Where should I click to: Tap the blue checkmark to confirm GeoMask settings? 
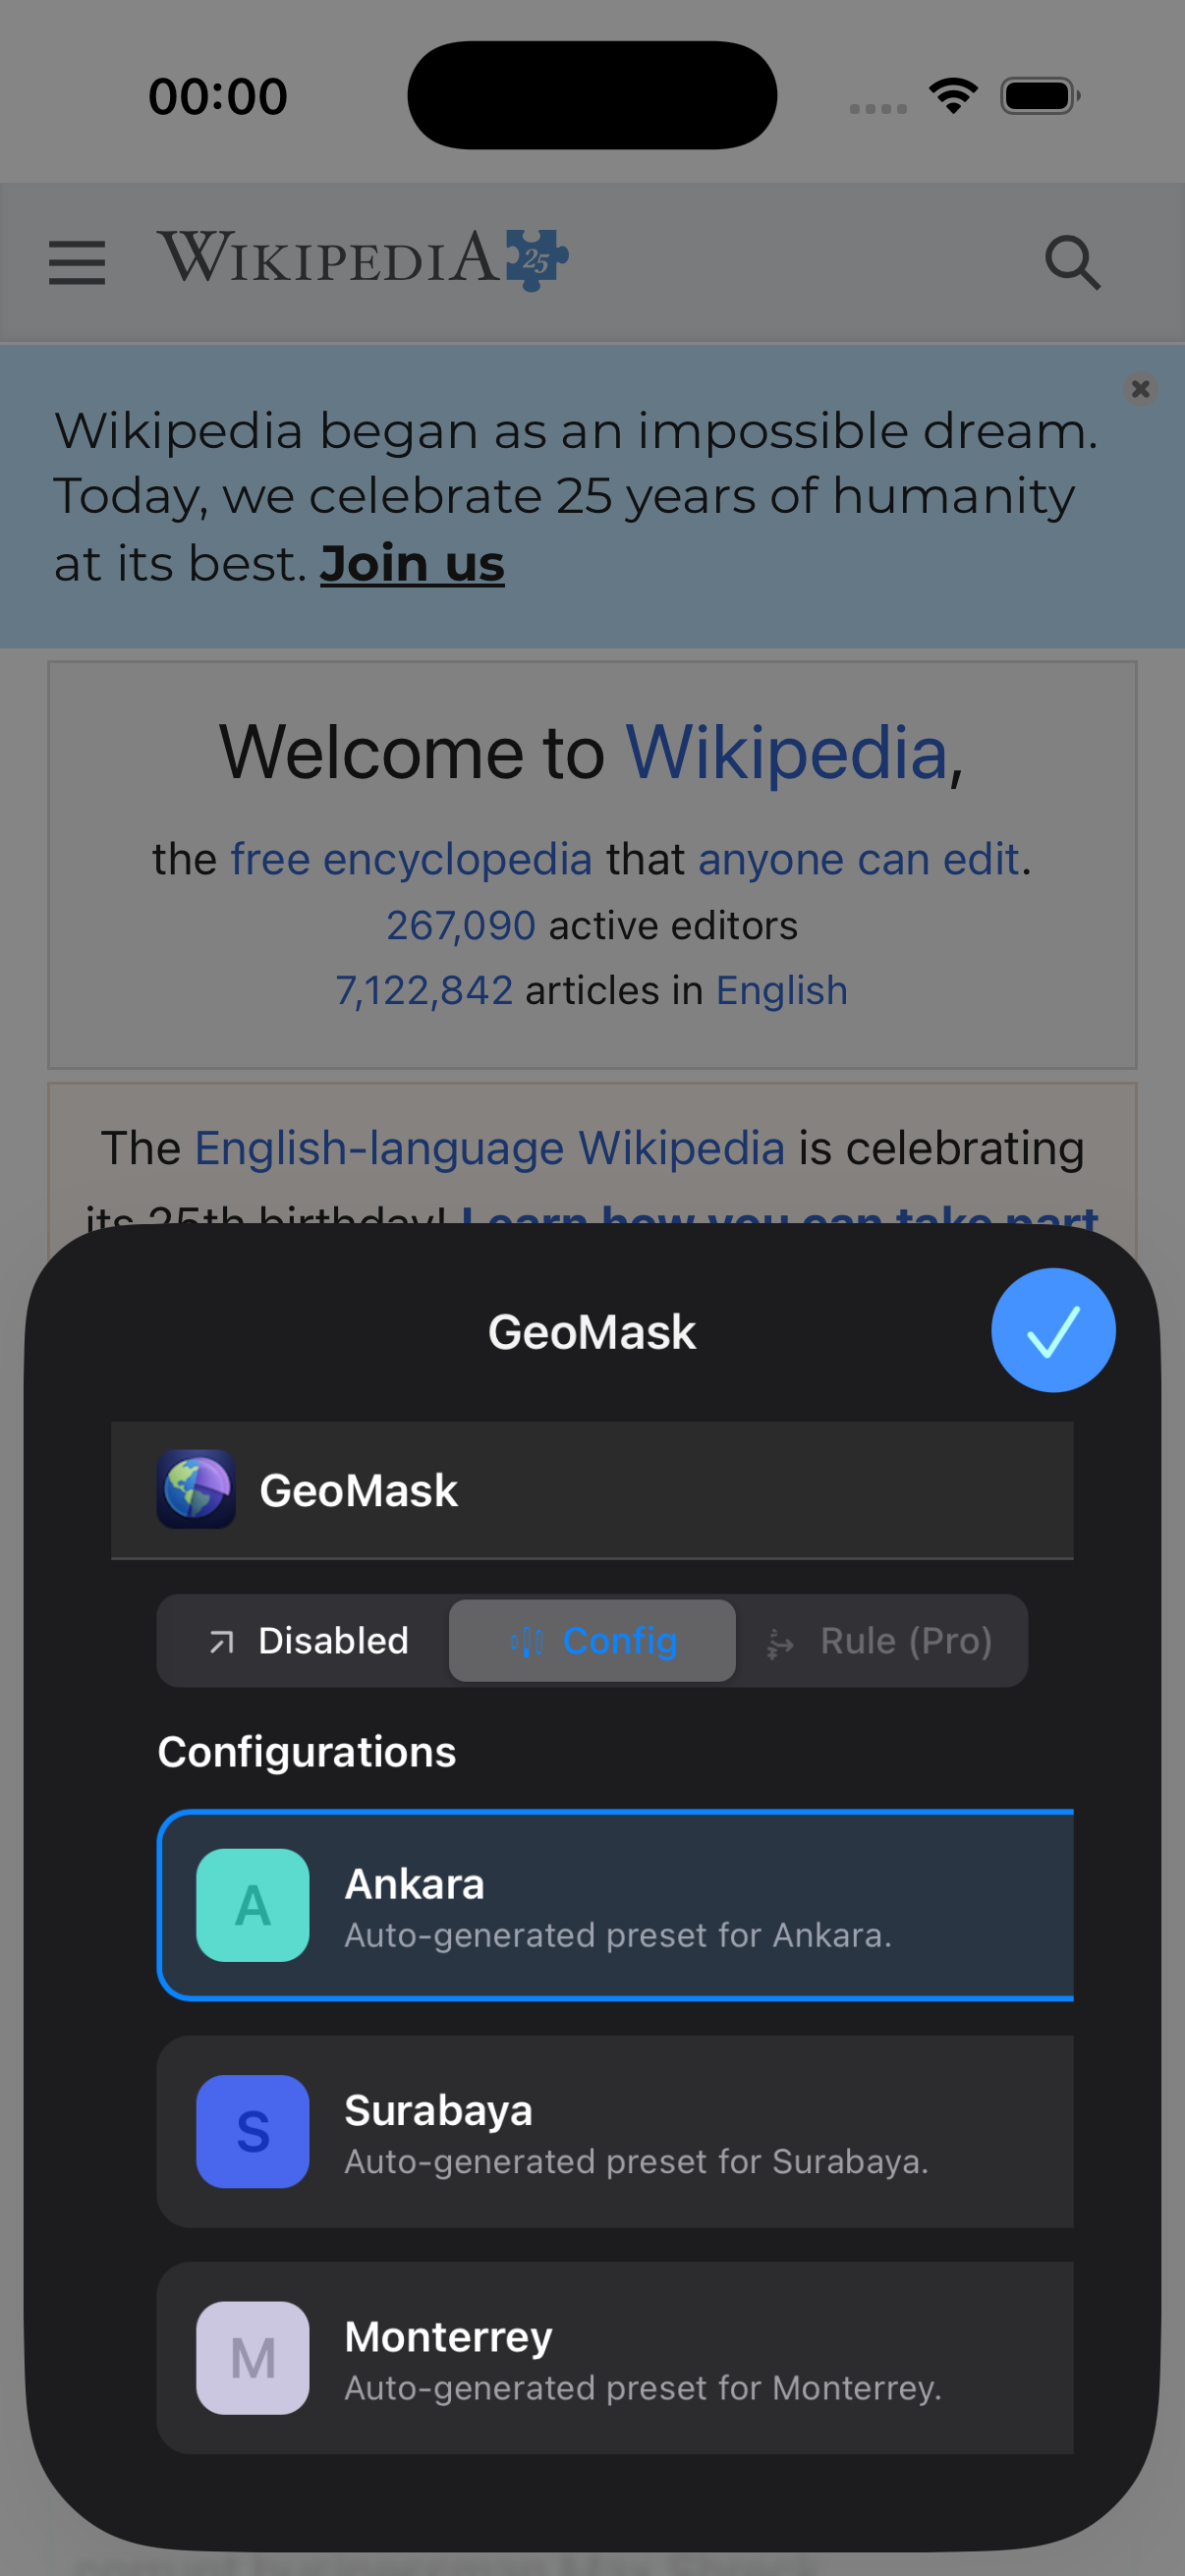click(x=1053, y=1330)
